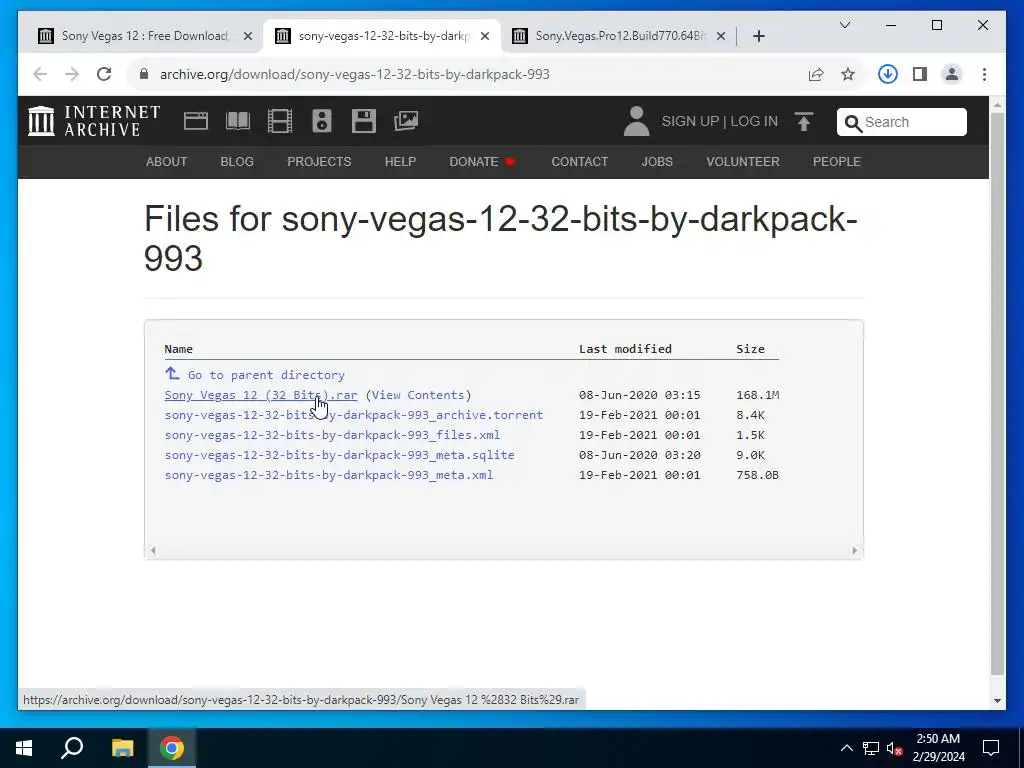Click the address bar URL
Image resolution: width=1024 pixels, height=768 pixels.
[355, 74]
